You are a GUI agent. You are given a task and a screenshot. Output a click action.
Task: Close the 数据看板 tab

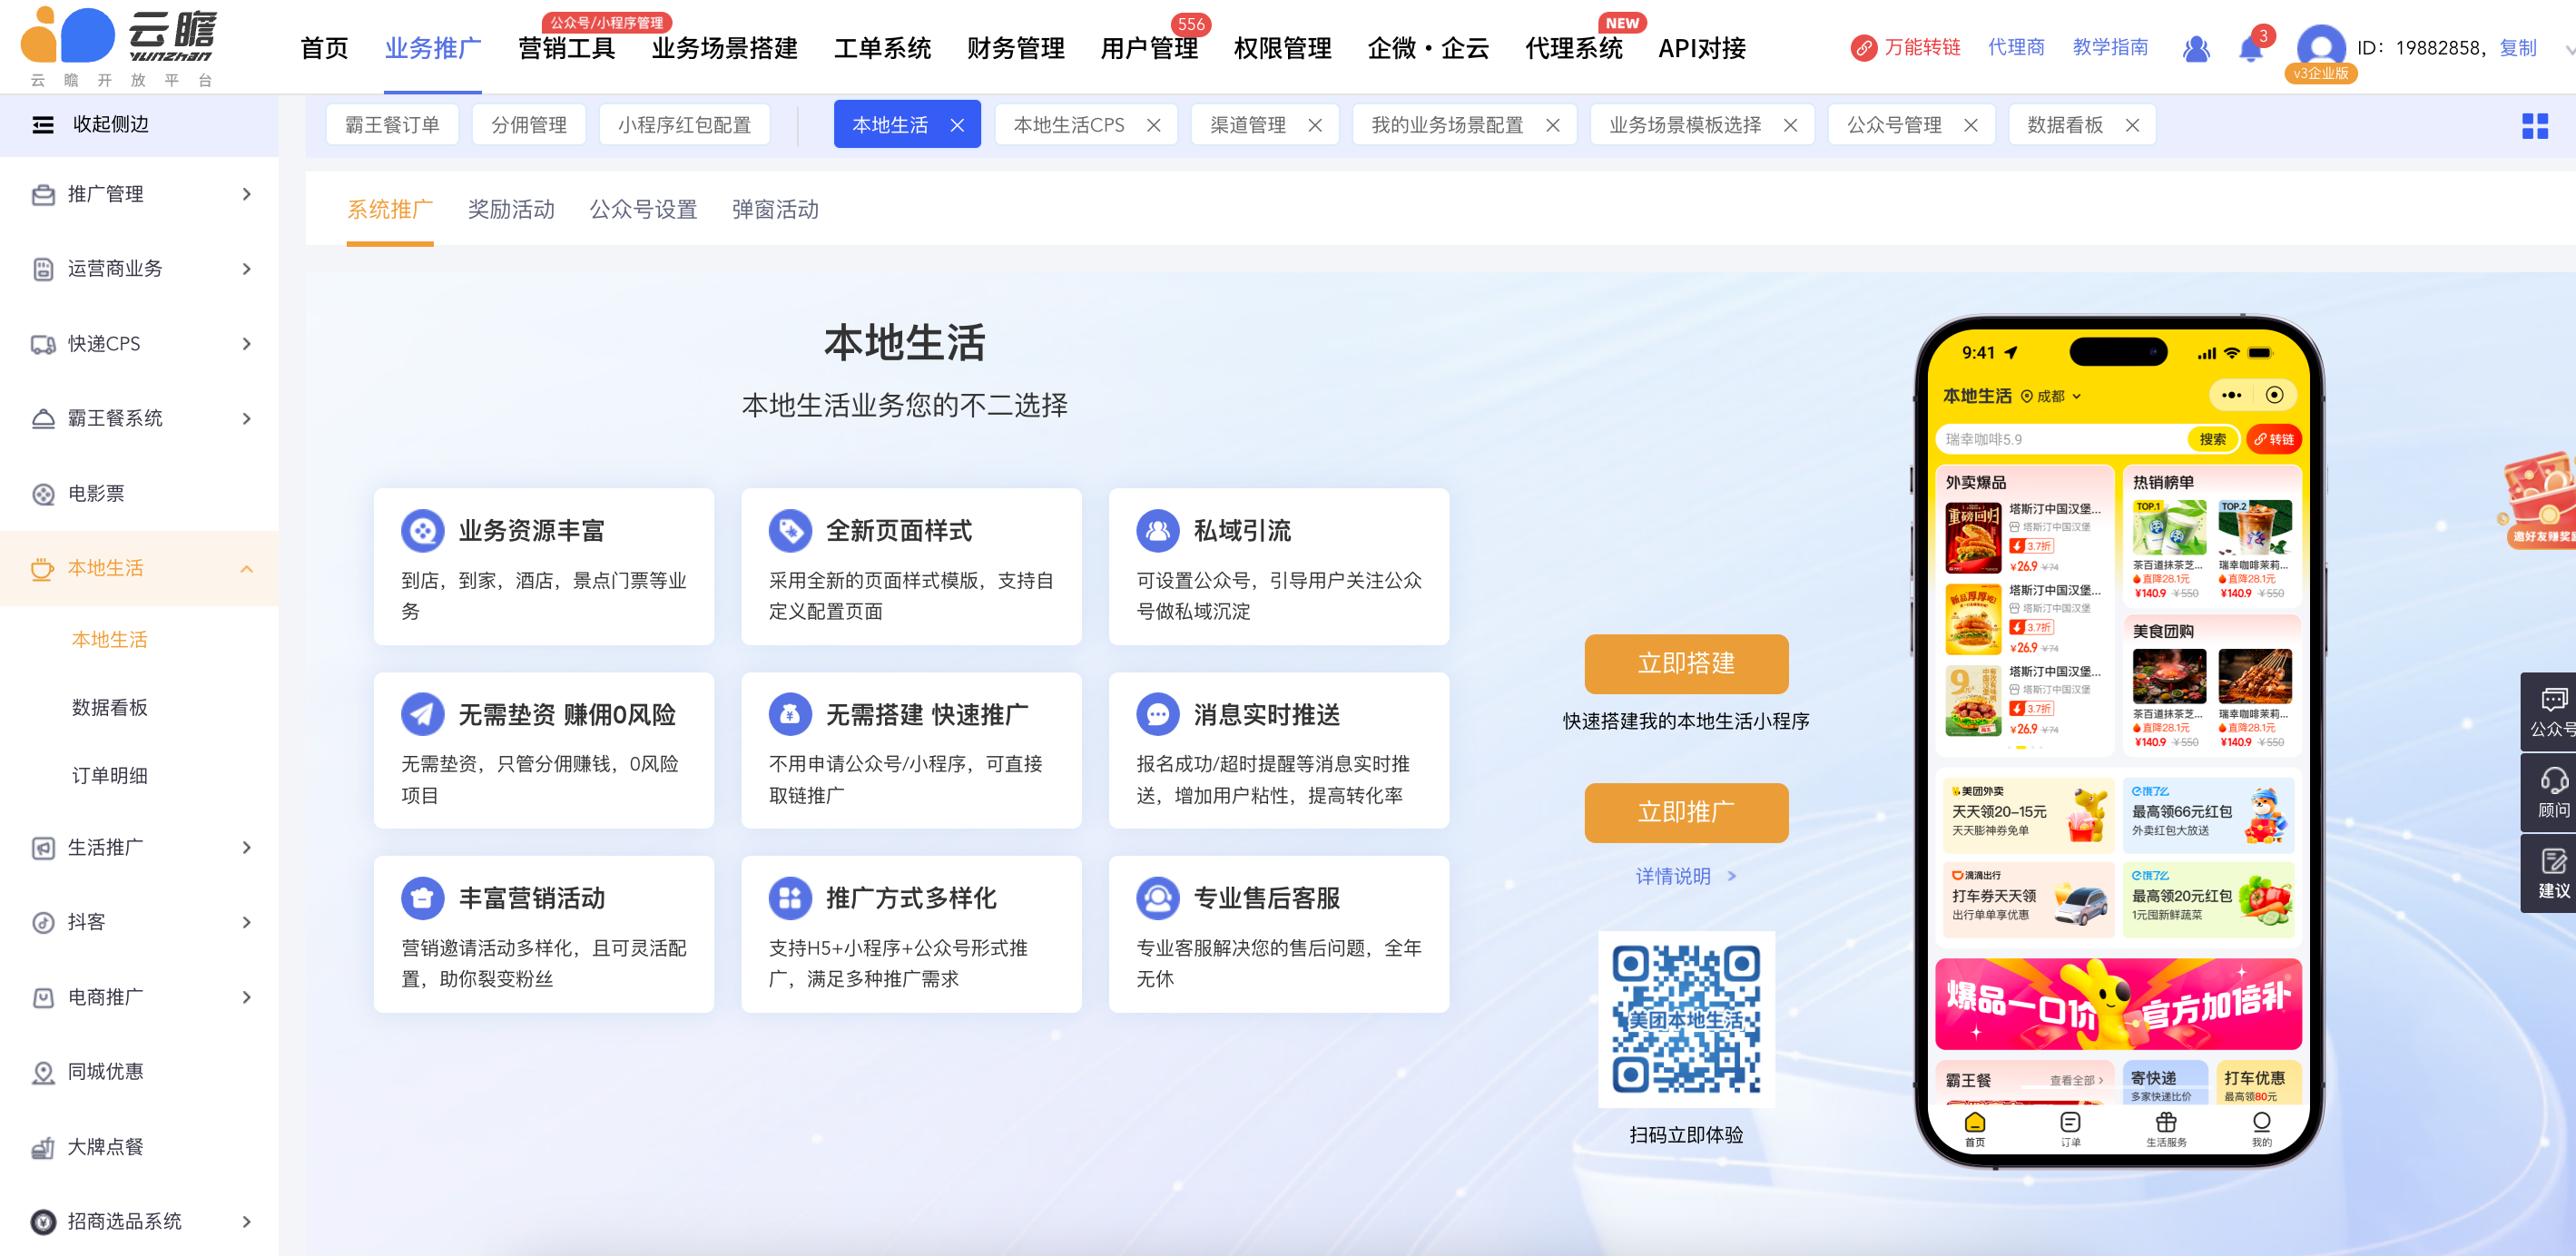pyautogui.click(x=2132, y=126)
